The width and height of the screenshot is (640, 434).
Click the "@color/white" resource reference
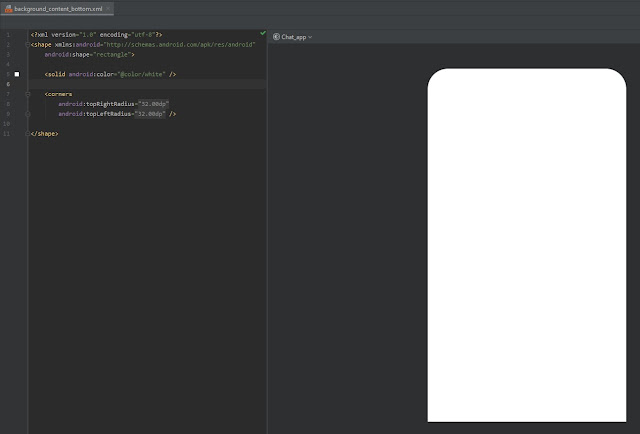tap(144, 74)
